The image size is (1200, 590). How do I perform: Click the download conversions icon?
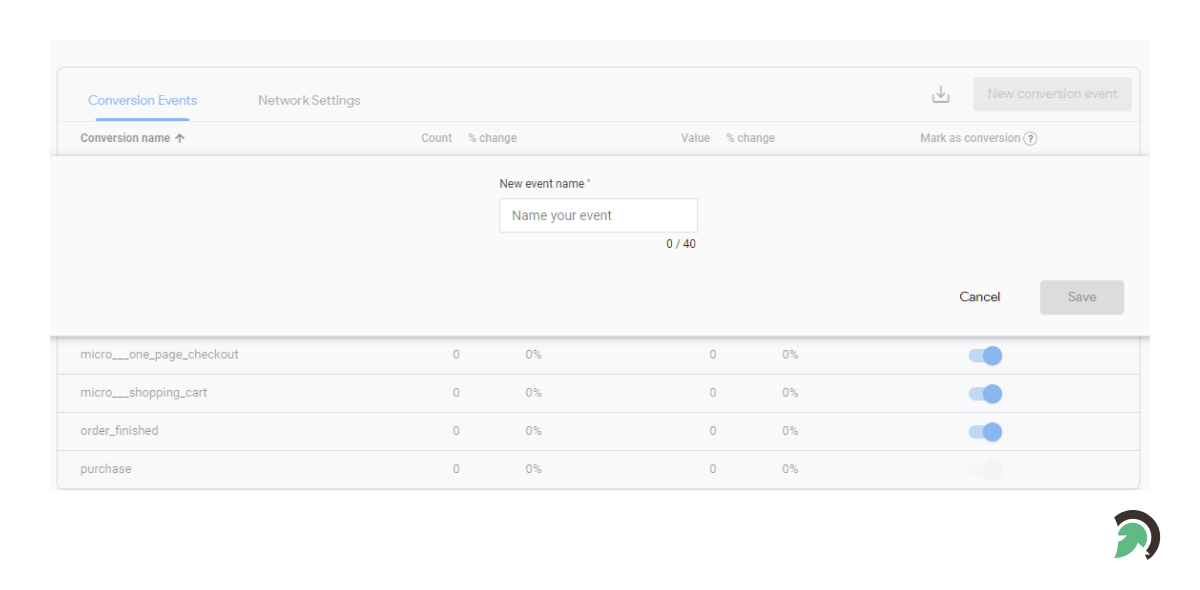[x=940, y=94]
